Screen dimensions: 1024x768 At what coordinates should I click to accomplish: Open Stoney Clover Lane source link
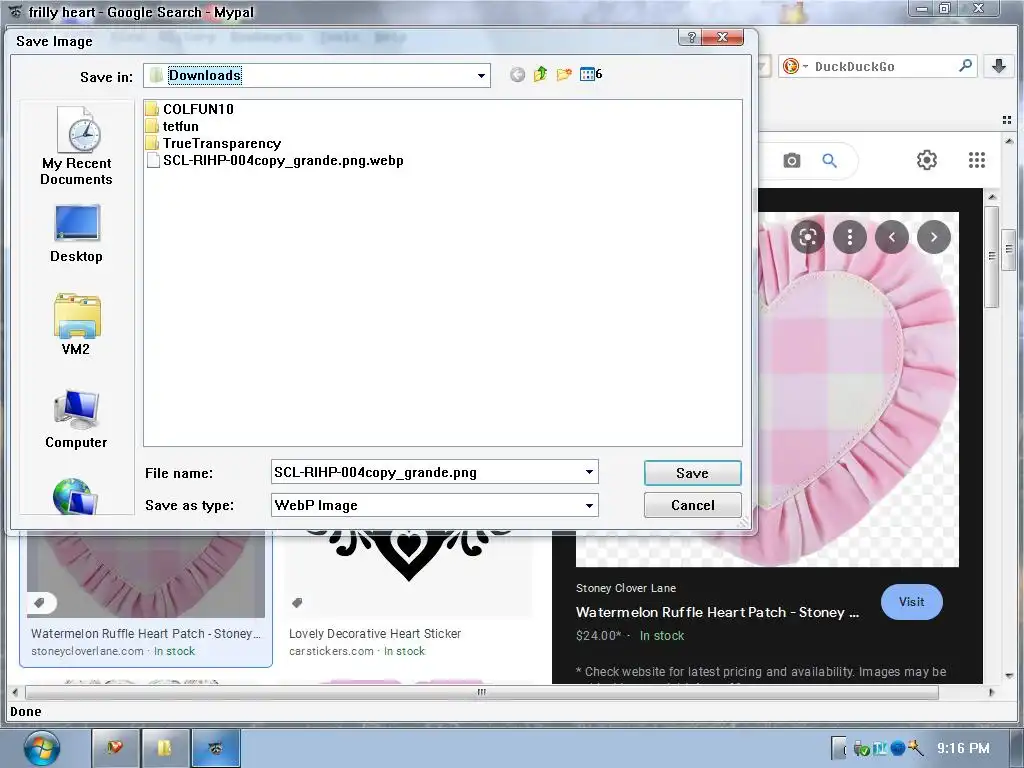(626, 588)
